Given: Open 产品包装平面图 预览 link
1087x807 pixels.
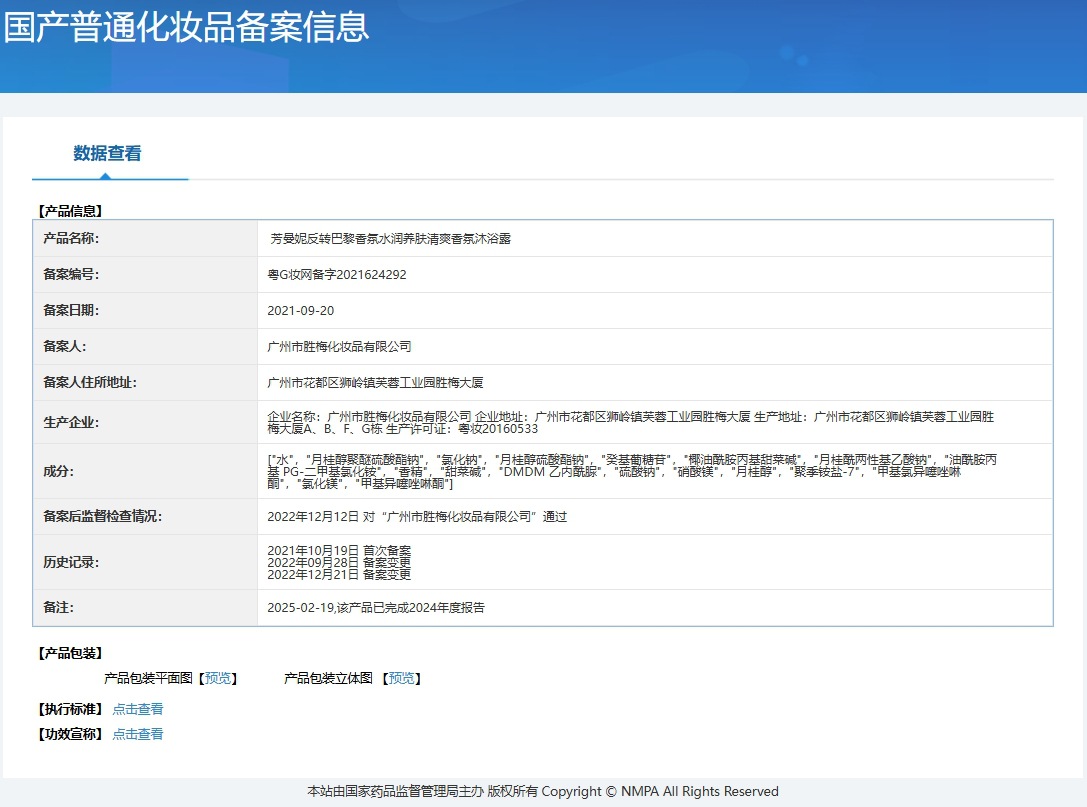Looking at the screenshot, I should (x=218, y=678).
